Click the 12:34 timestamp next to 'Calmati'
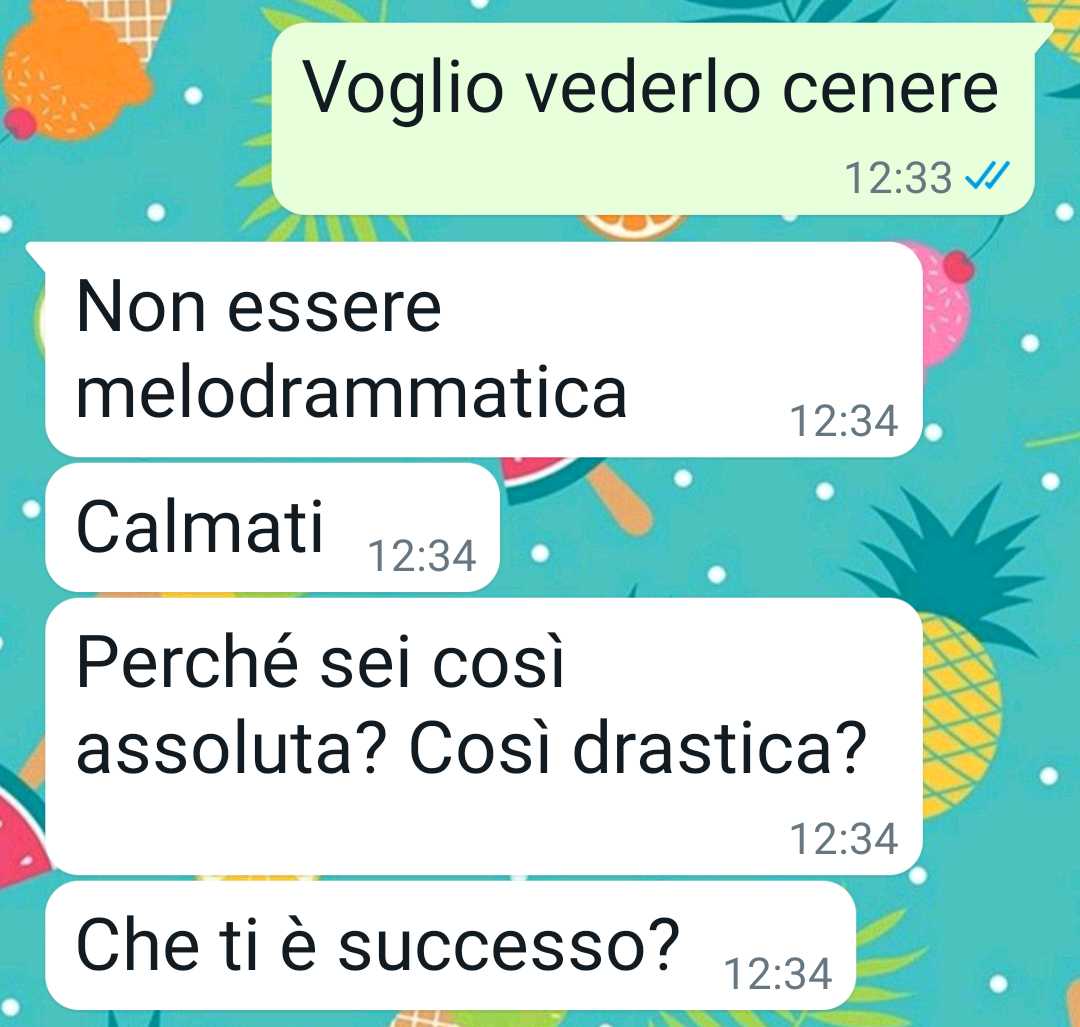1080x1027 pixels. [422, 556]
